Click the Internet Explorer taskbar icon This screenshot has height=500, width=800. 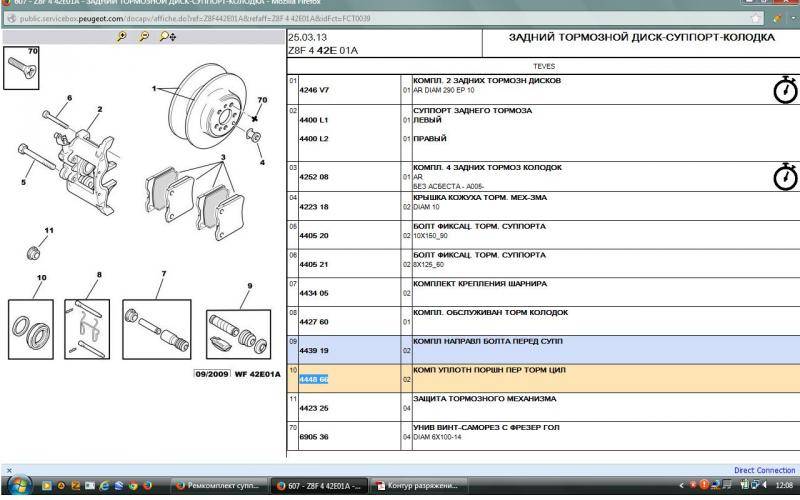click(x=104, y=486)
